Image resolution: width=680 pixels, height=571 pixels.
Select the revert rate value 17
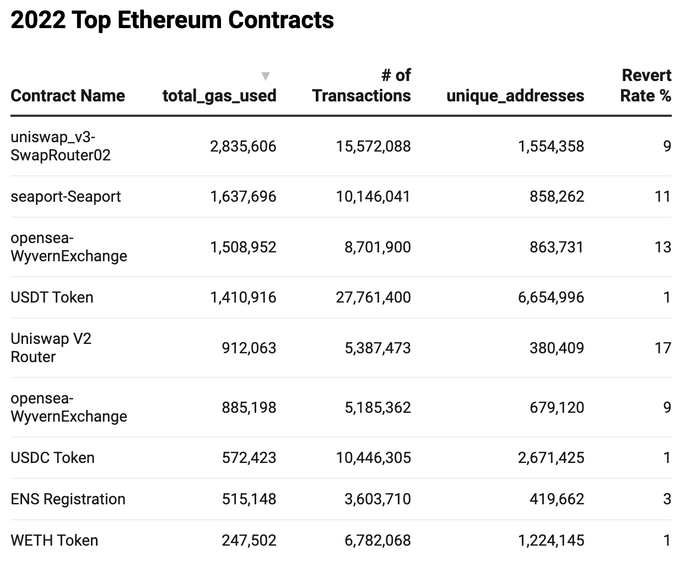coord(662,348)
